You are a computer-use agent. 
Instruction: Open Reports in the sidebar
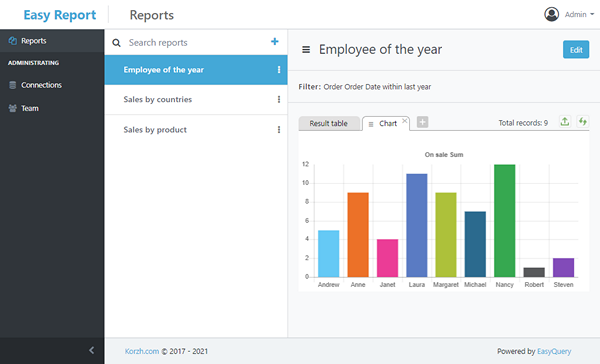coord(52,41)
